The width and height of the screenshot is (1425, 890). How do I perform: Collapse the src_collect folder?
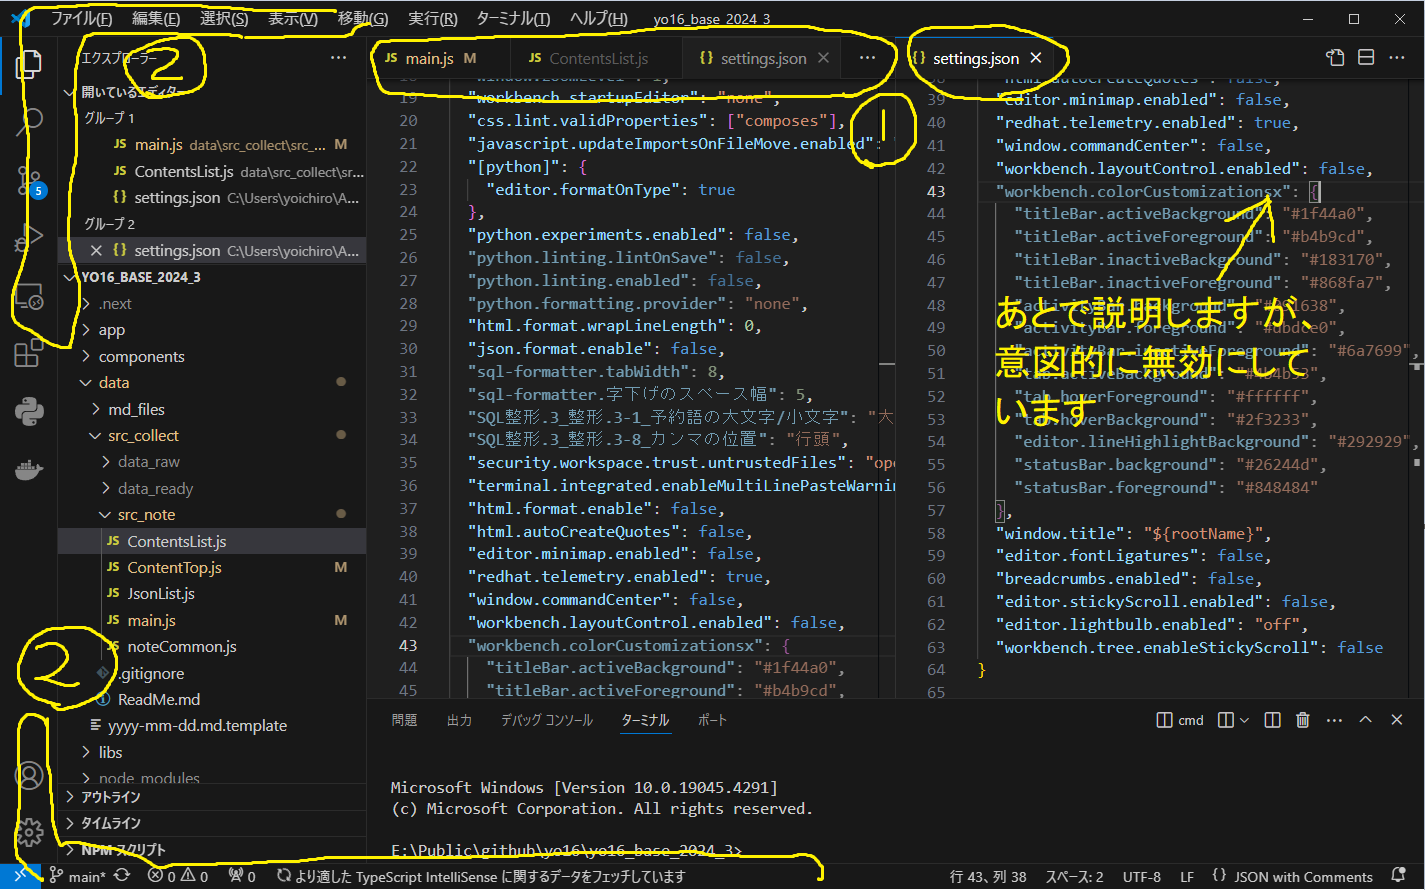(x=212, y=436)
